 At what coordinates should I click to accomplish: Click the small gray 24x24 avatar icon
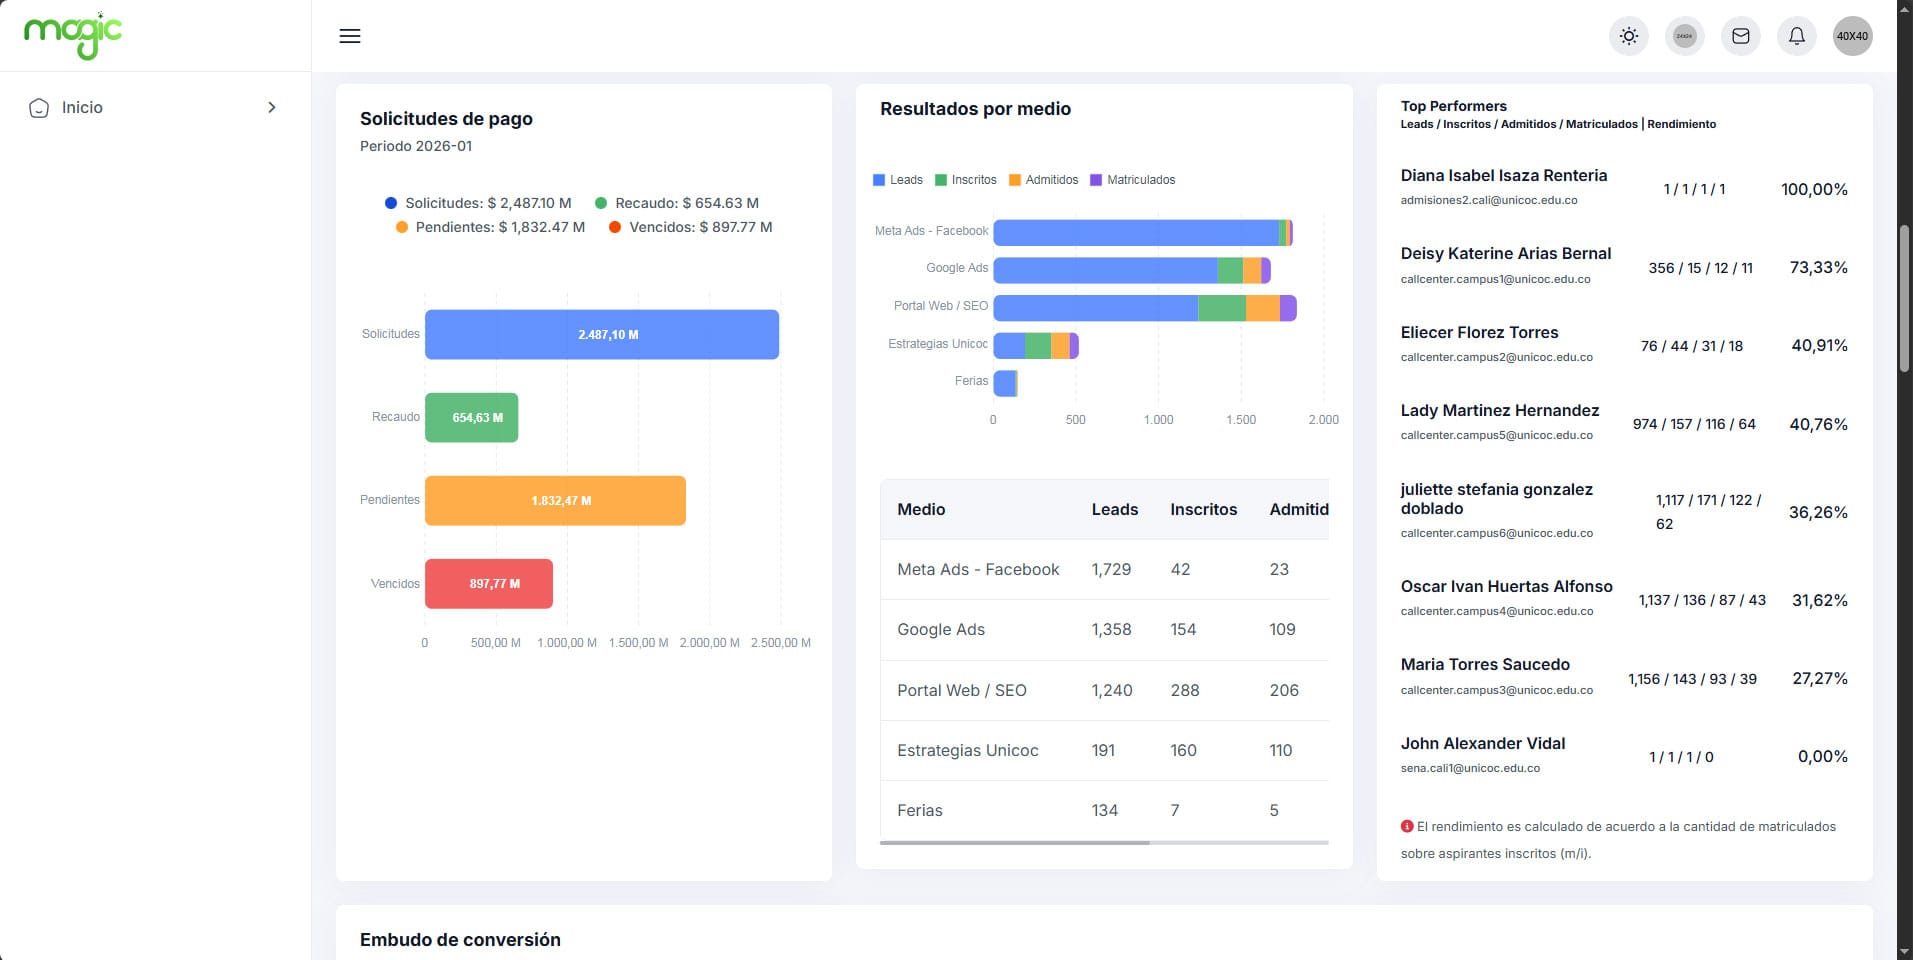(x=1685, y=36)
